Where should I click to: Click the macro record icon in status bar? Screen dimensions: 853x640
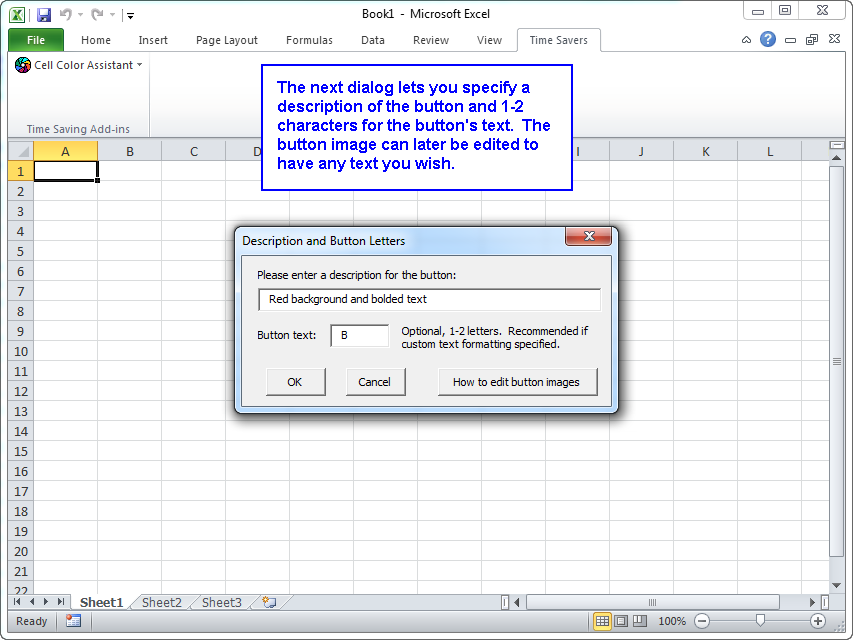tap(73, 621)
